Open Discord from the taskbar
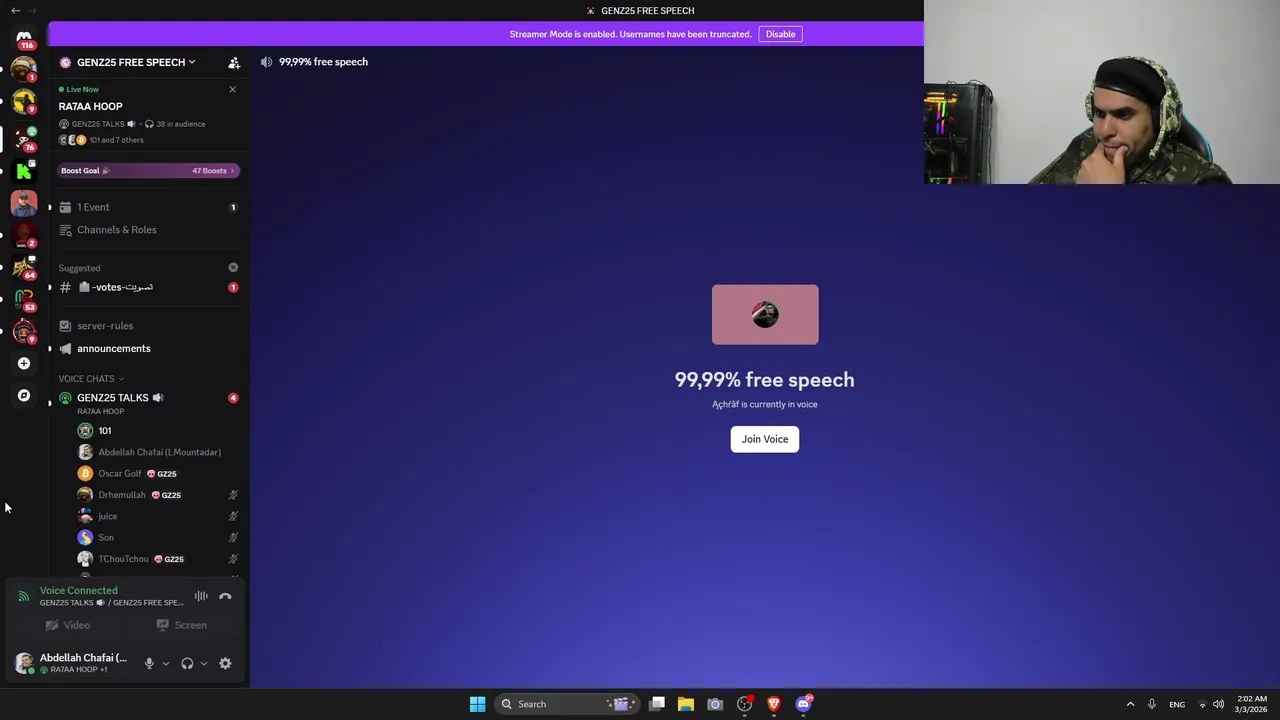This screenshot has width=1280, height=720. (803, 704)
